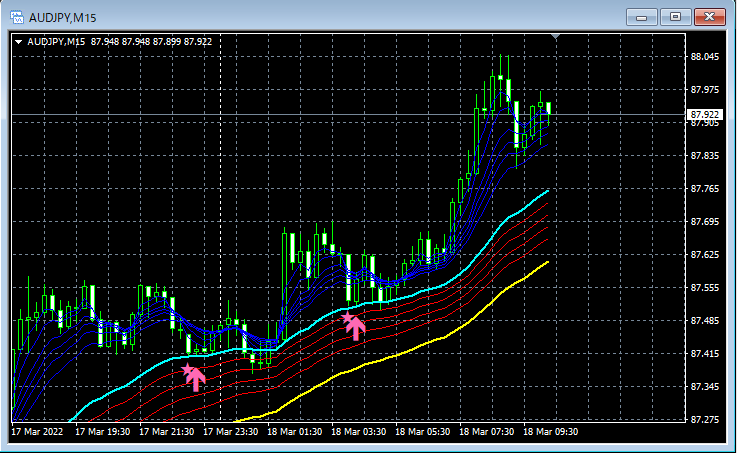The height and width of the screenshot is (453, 738).
Task: Click the AUDJPY,M15 window title text
Action: coord(63,18)
